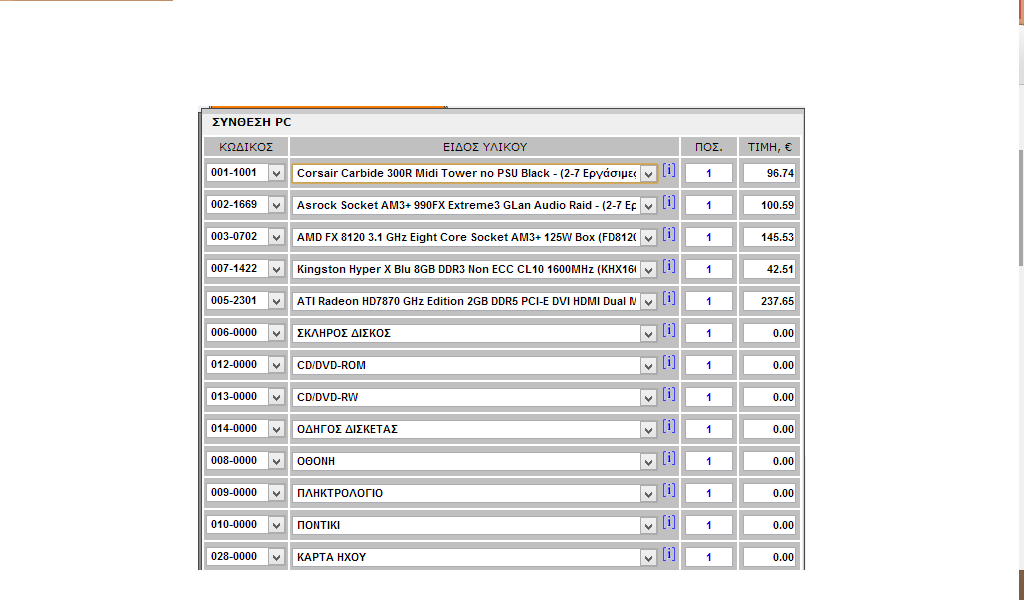Open info icon for ΣΚΛΗΡΟΣ ΔΙΣΚΟΣ row
This screenshot has width=1024, height=600.
click(x=669, y=330)
